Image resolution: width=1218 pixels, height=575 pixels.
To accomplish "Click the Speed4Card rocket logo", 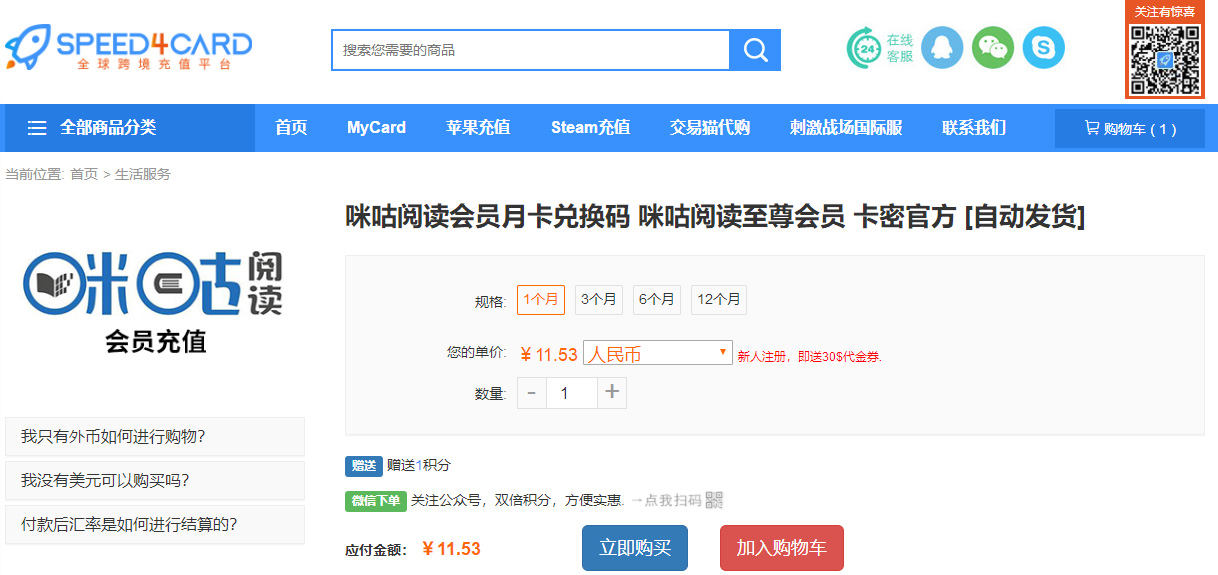I will pos(128,48).
